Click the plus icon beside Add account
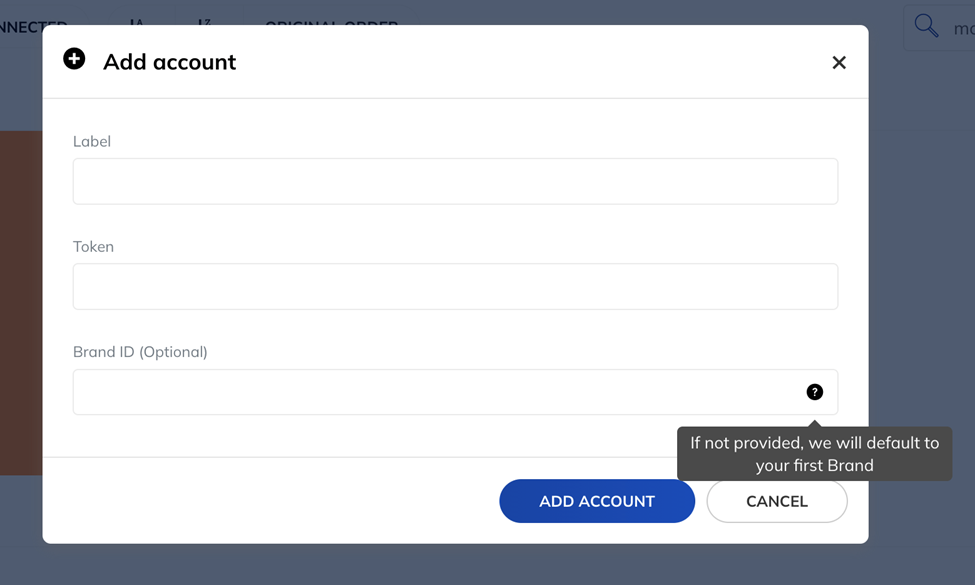The width and height of the screenshot is (975, 585). pyautogui.click(x=74, y=59)
